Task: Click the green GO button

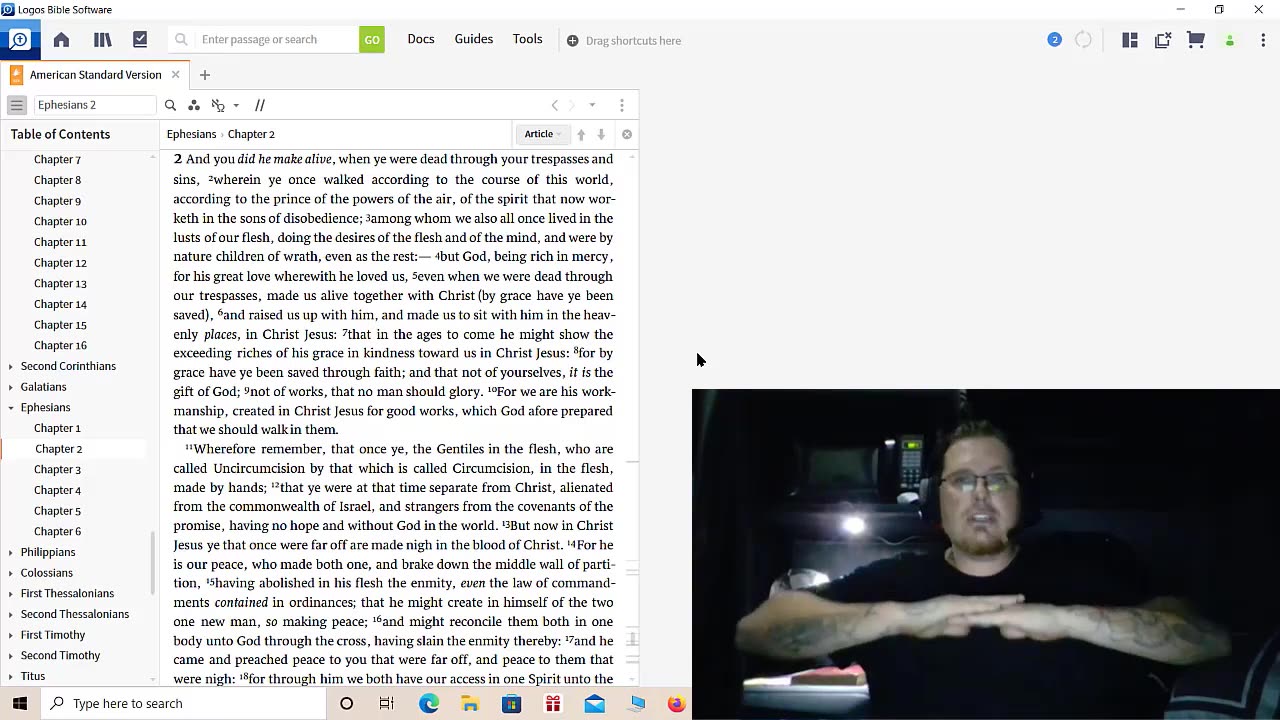Action: [x=372, y=40]
